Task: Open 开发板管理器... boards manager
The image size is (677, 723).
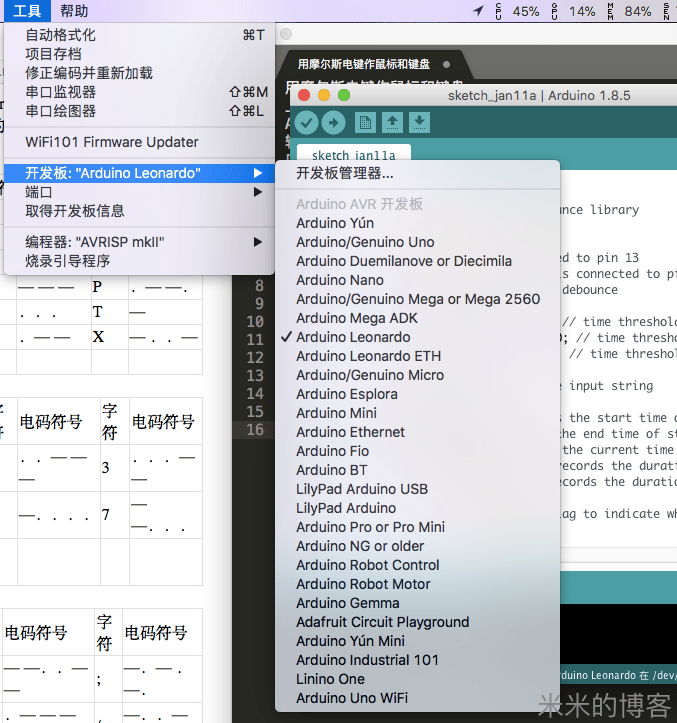Action: tap(344, 173)
